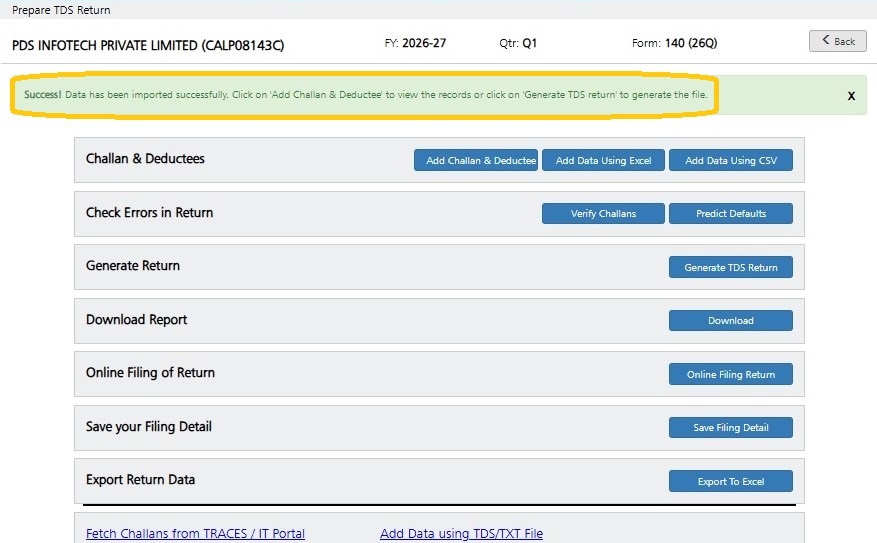Open Add Challan & Deductee
This screenshot has width=877, height=543.
(475, 160)
